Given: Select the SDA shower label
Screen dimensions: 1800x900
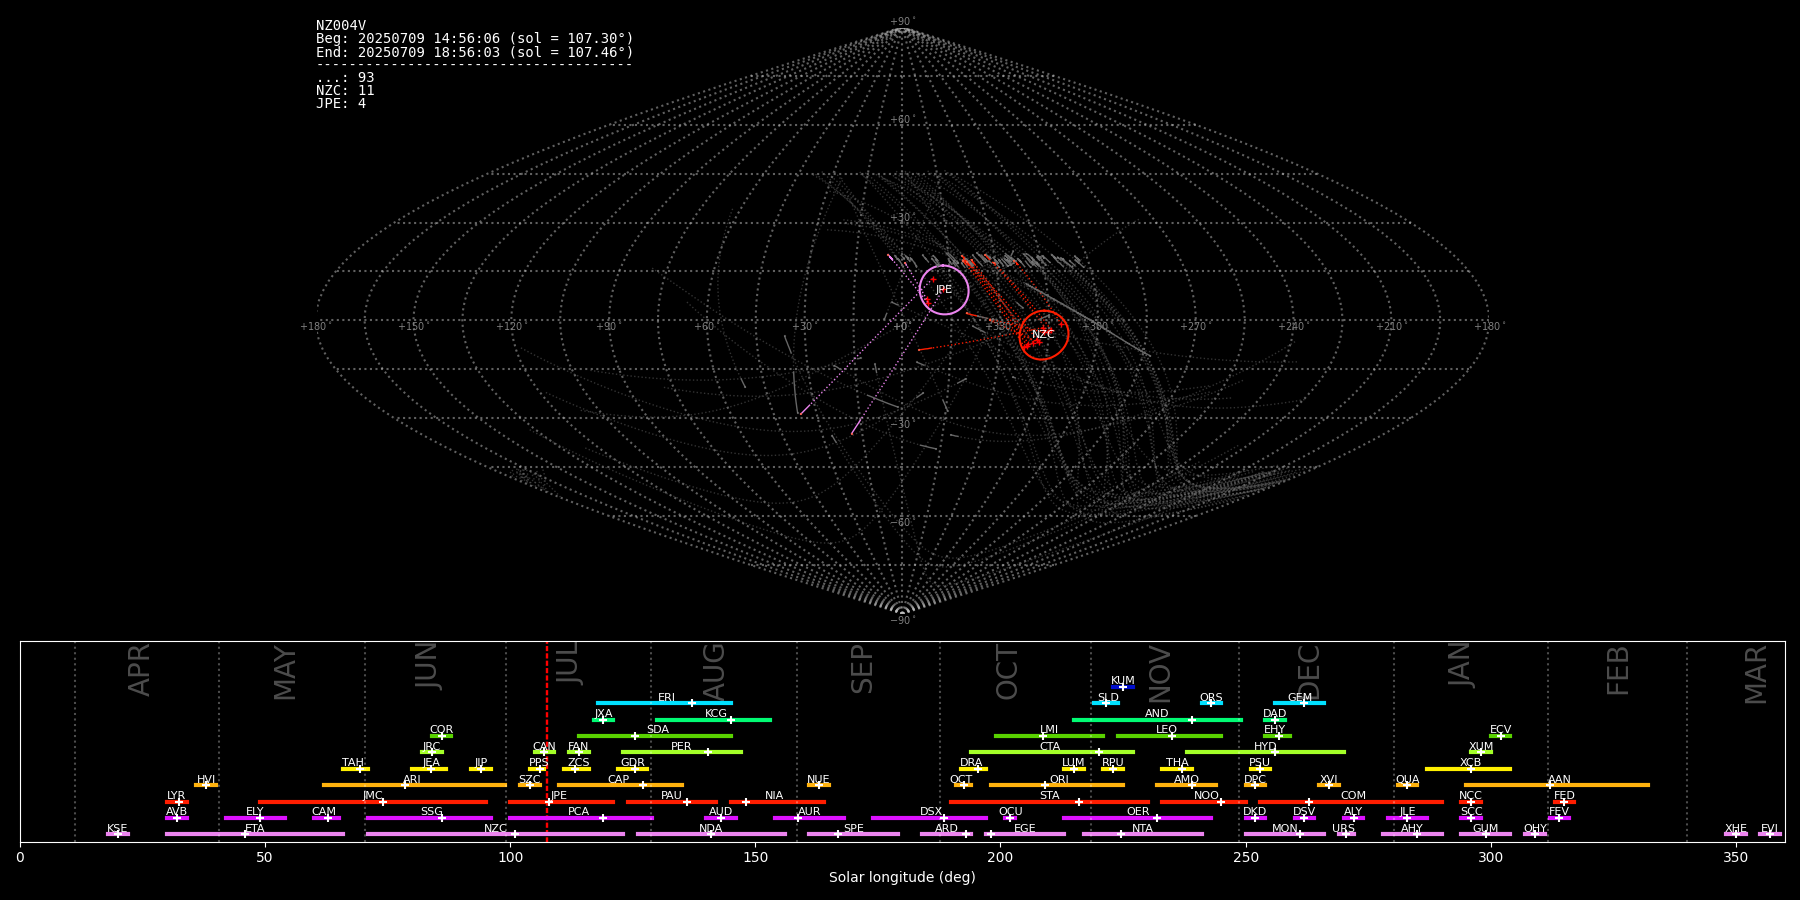Looking at the screenshot, I should click(x=658, y=730).
